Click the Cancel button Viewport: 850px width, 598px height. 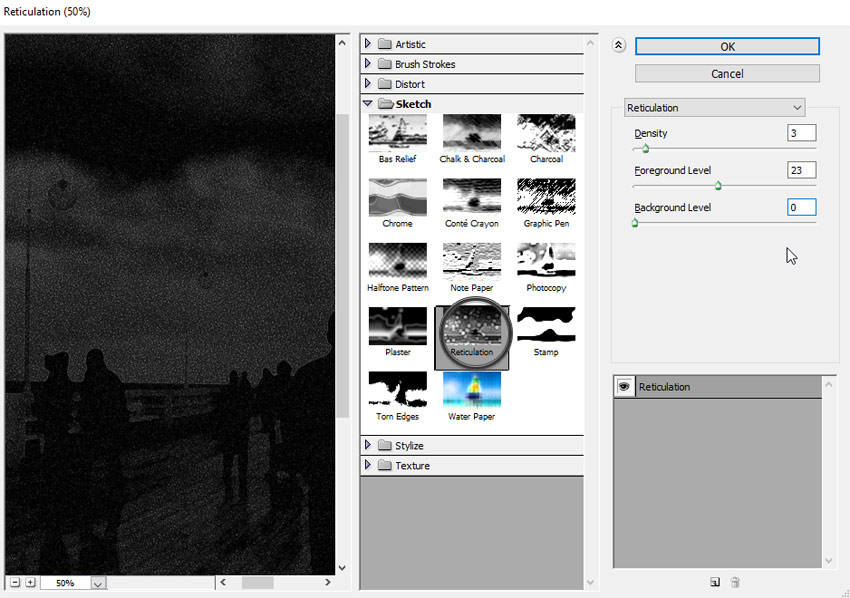pos(727,74)
